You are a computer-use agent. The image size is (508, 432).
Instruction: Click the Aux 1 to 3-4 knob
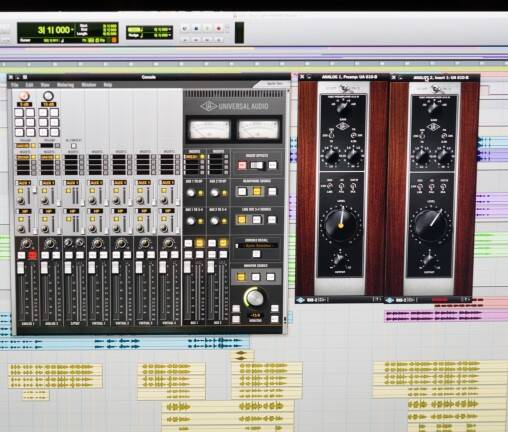tap(190, 221)
